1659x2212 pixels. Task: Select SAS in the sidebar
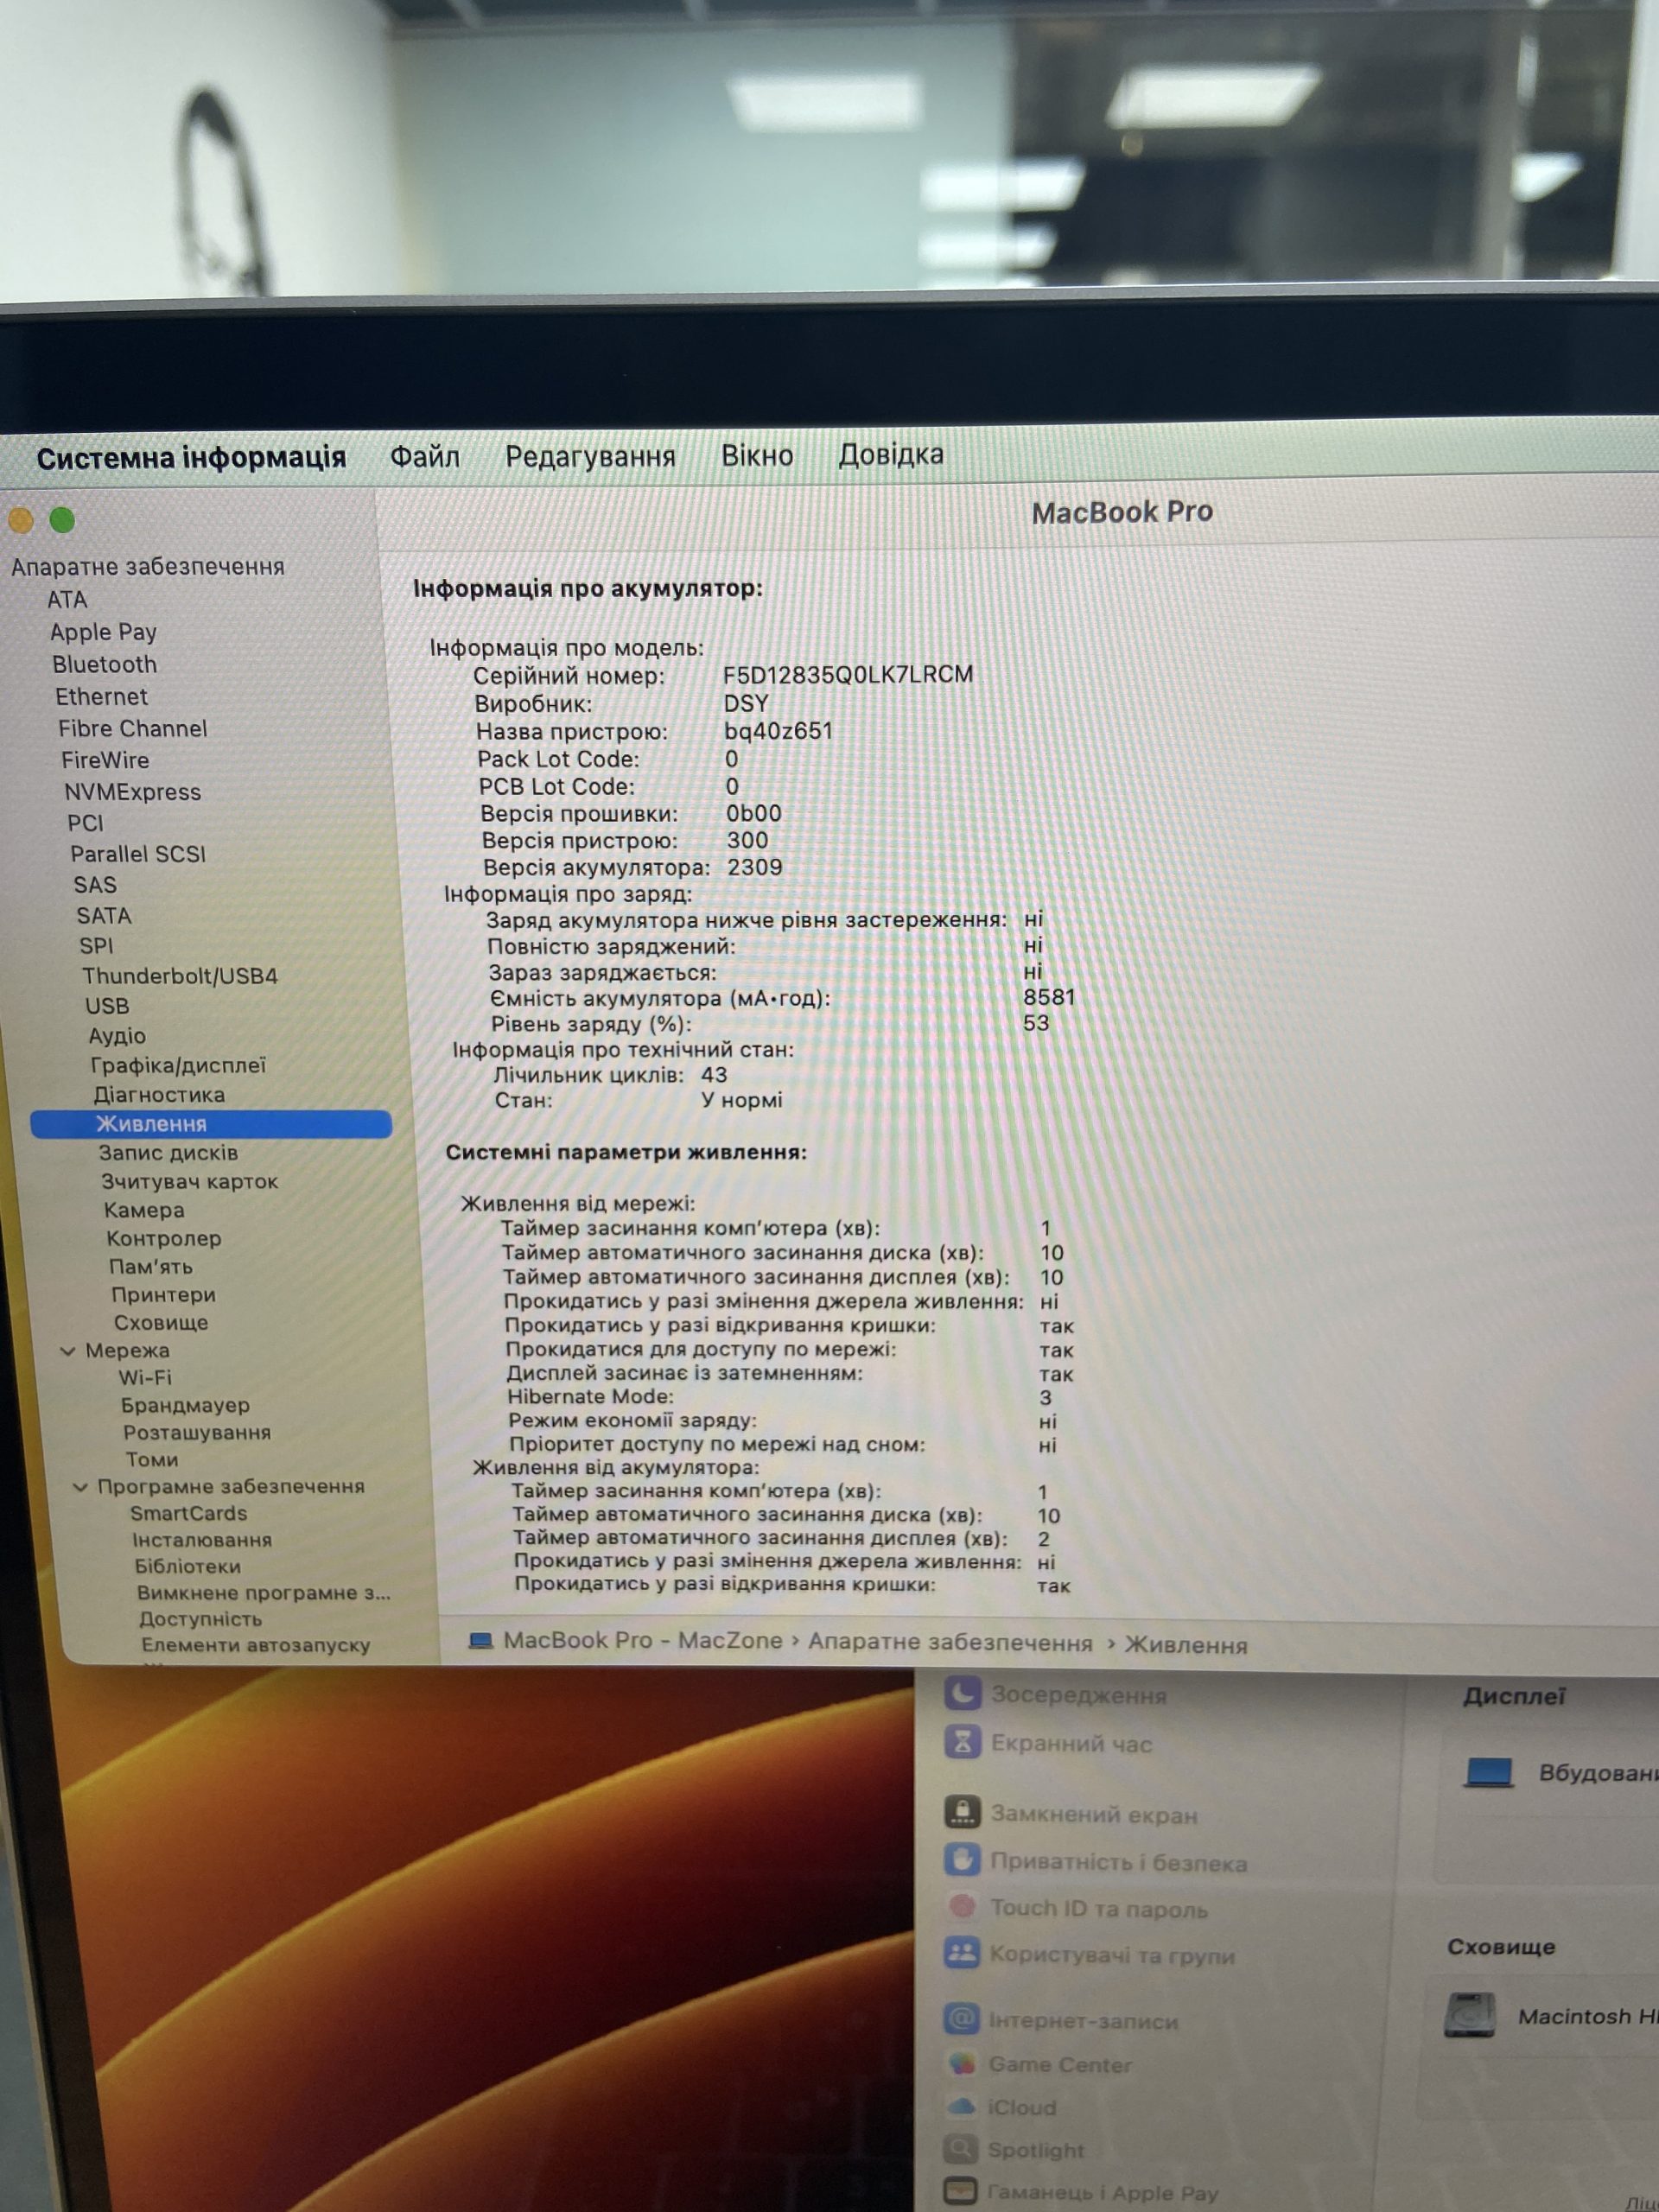click(x=95, y=885)
